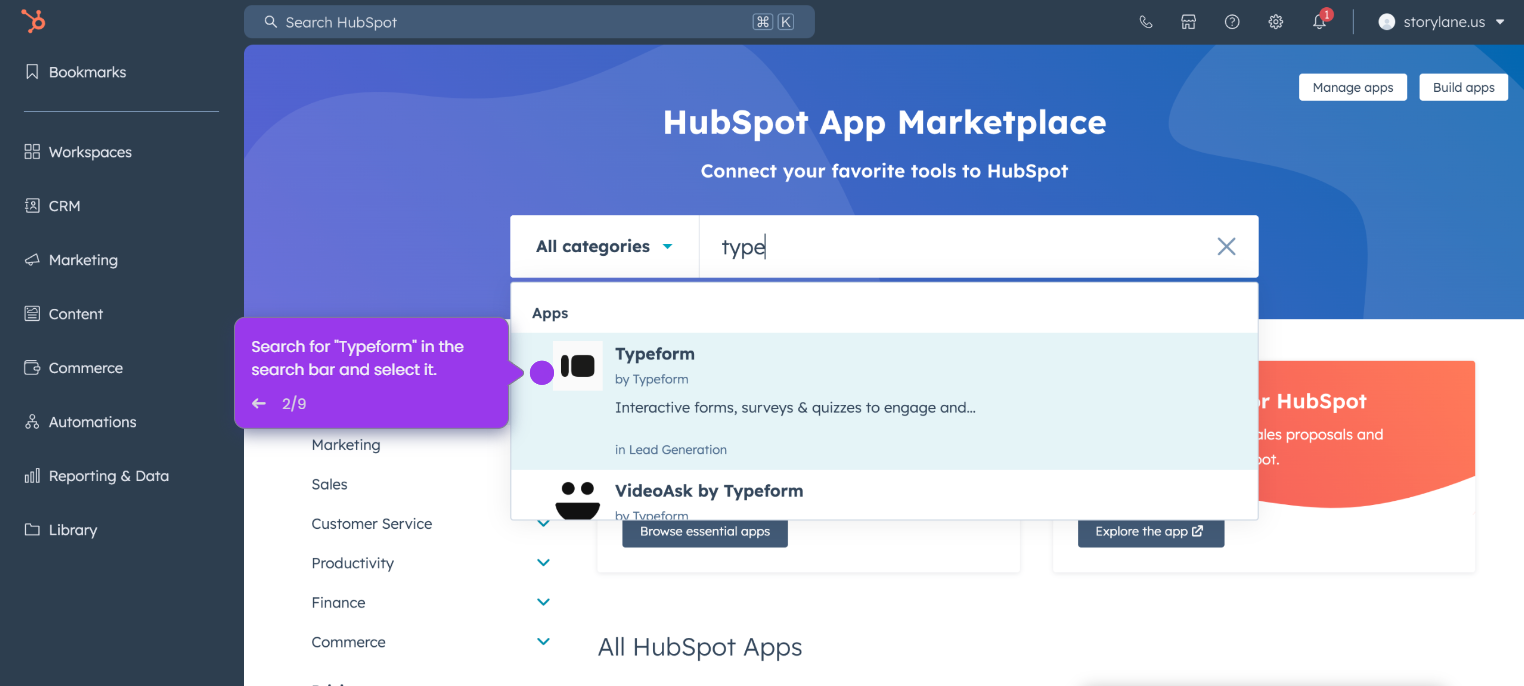The image size is (1524, 686).
Task: Open the Marketplace icon in the top bar
Action: click(x=1188, y=21)
